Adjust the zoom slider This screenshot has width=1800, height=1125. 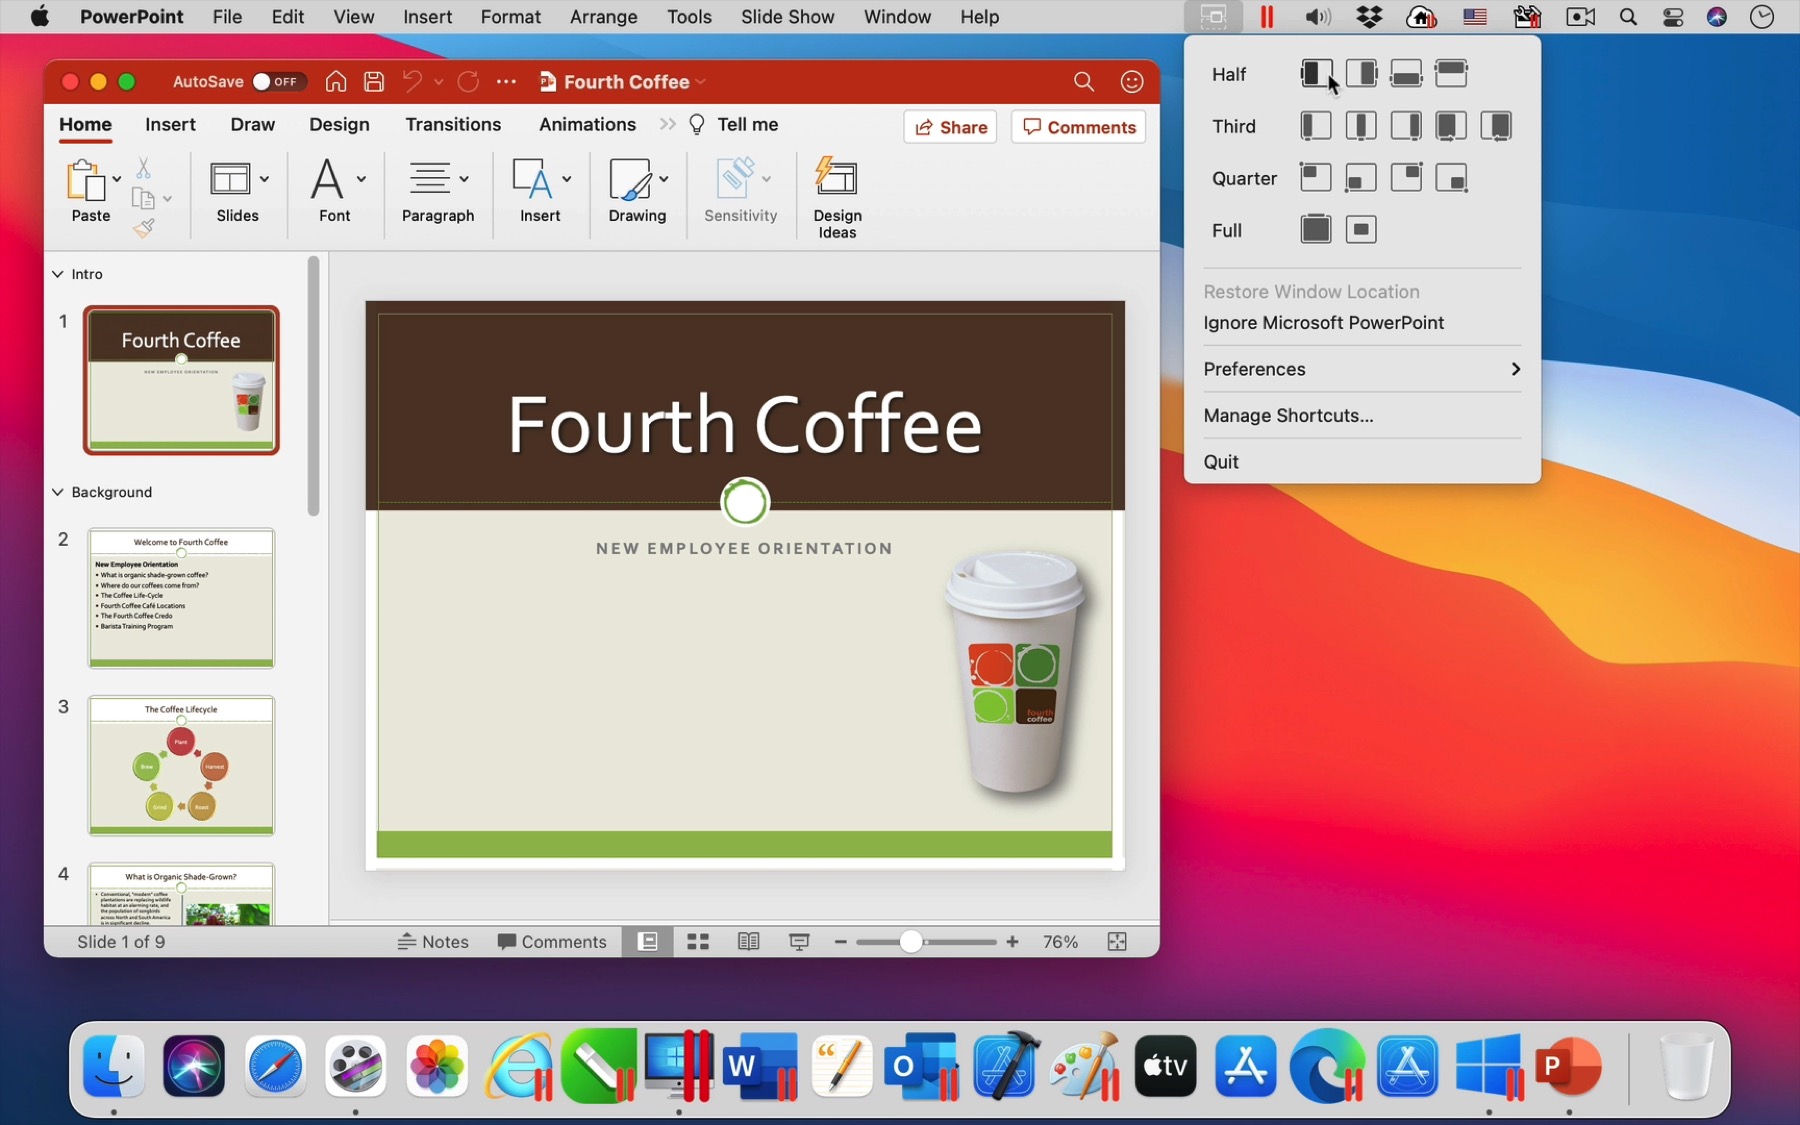911,941
